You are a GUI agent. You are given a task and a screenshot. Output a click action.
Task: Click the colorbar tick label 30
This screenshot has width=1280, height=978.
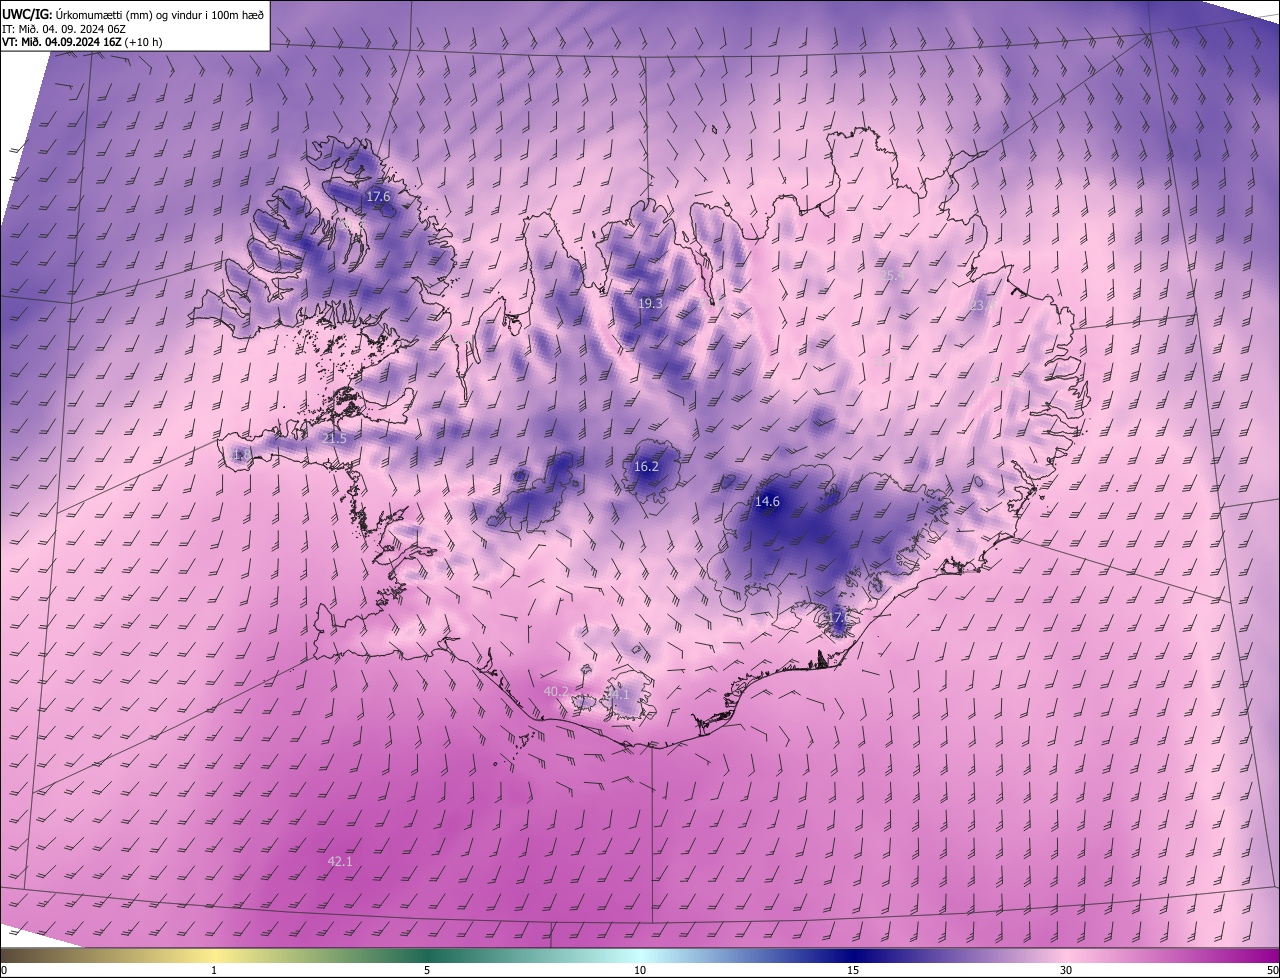pyautogui.click(x=1066, y=970)
